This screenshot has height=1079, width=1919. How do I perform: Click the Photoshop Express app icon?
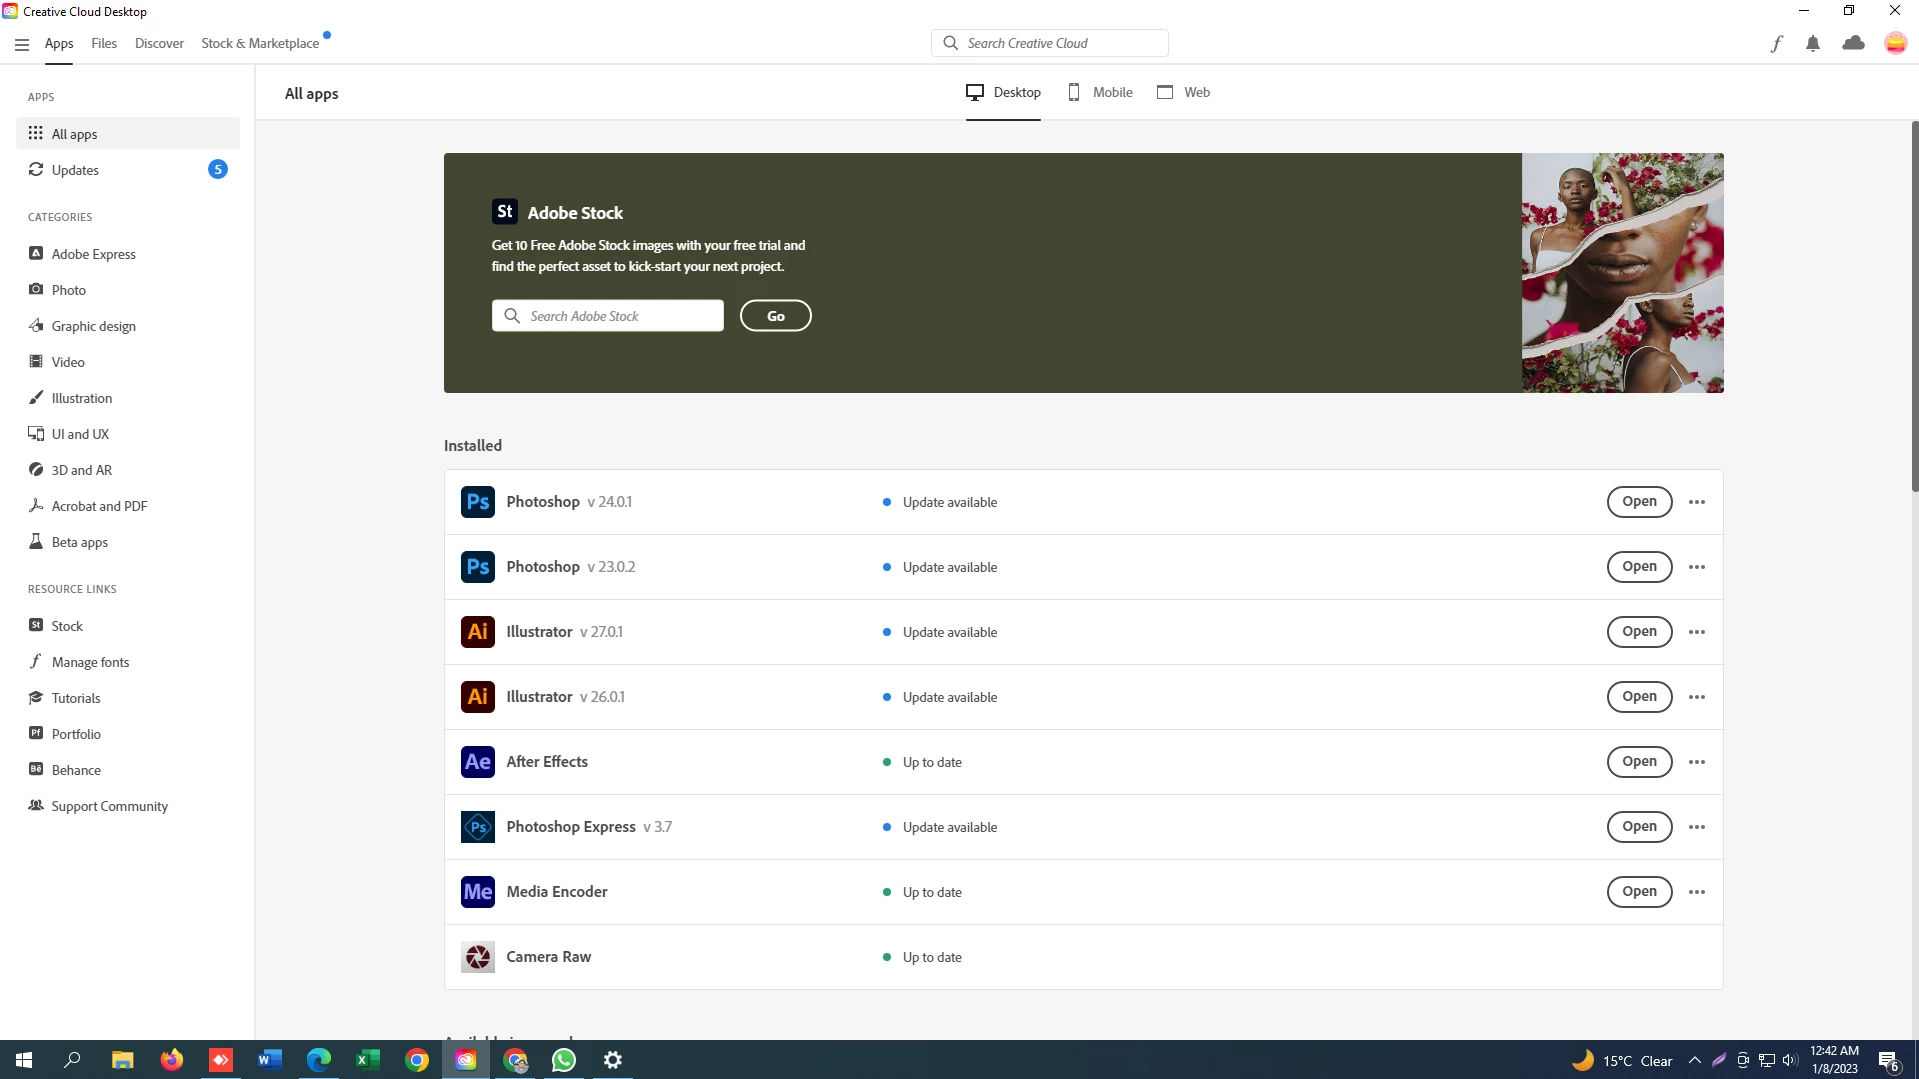point(478,827)
